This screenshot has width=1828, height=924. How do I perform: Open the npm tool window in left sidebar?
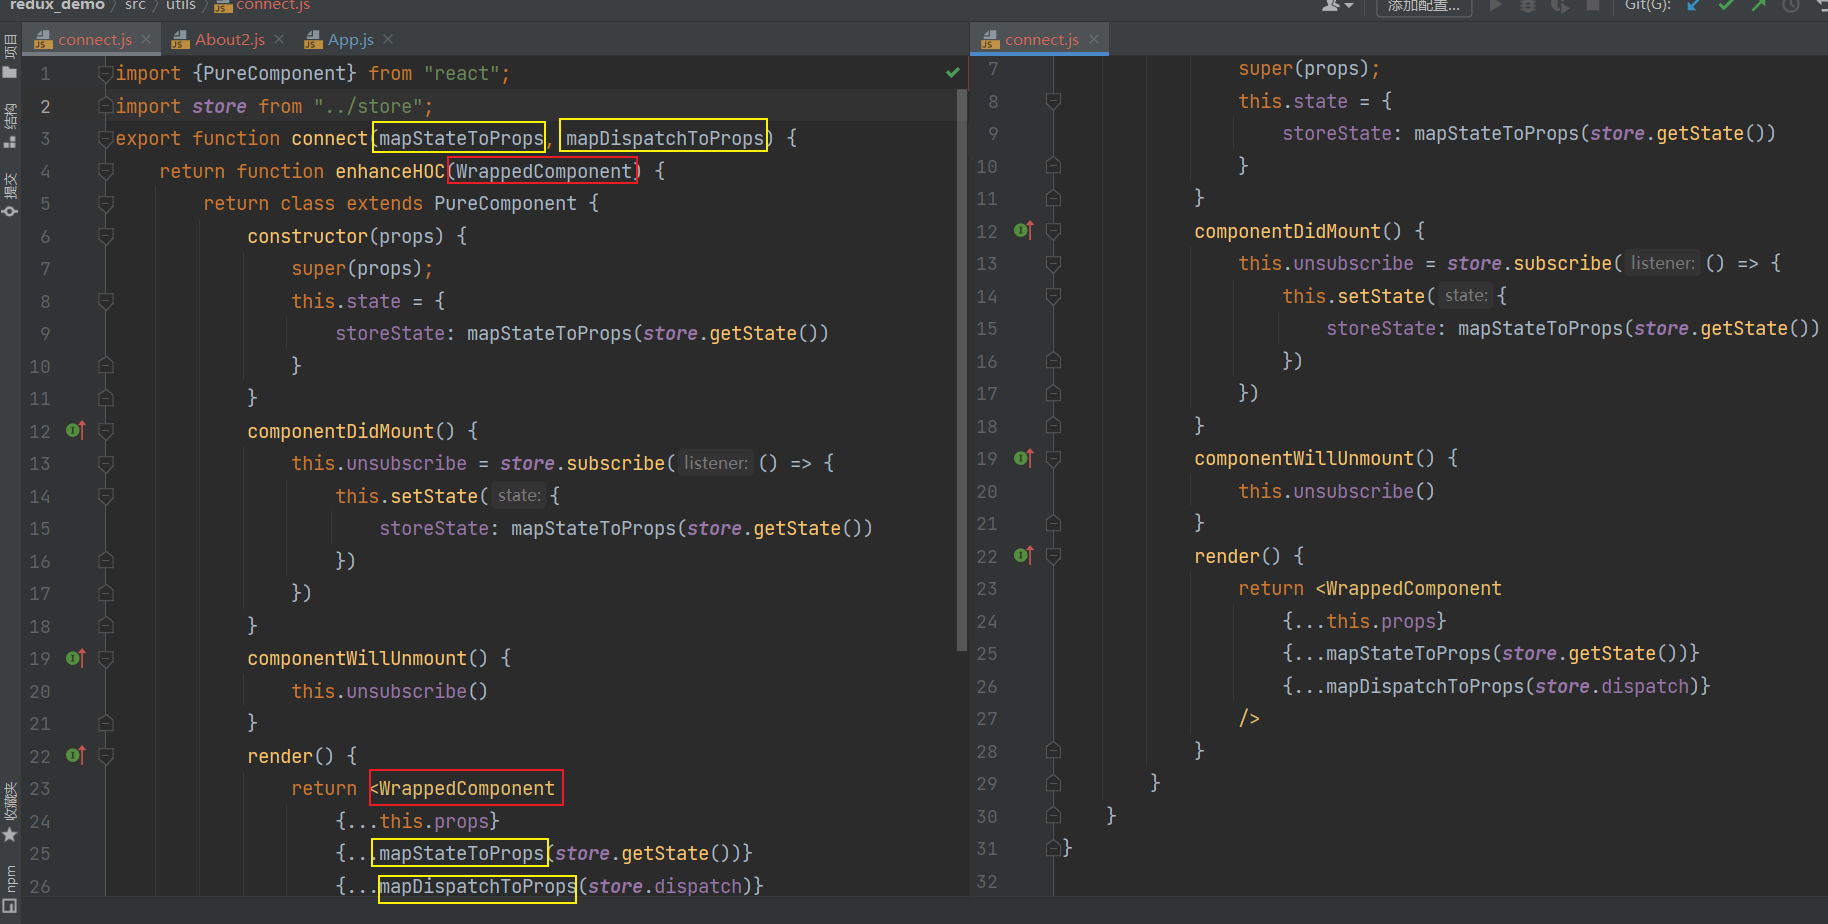pos(10,878)
